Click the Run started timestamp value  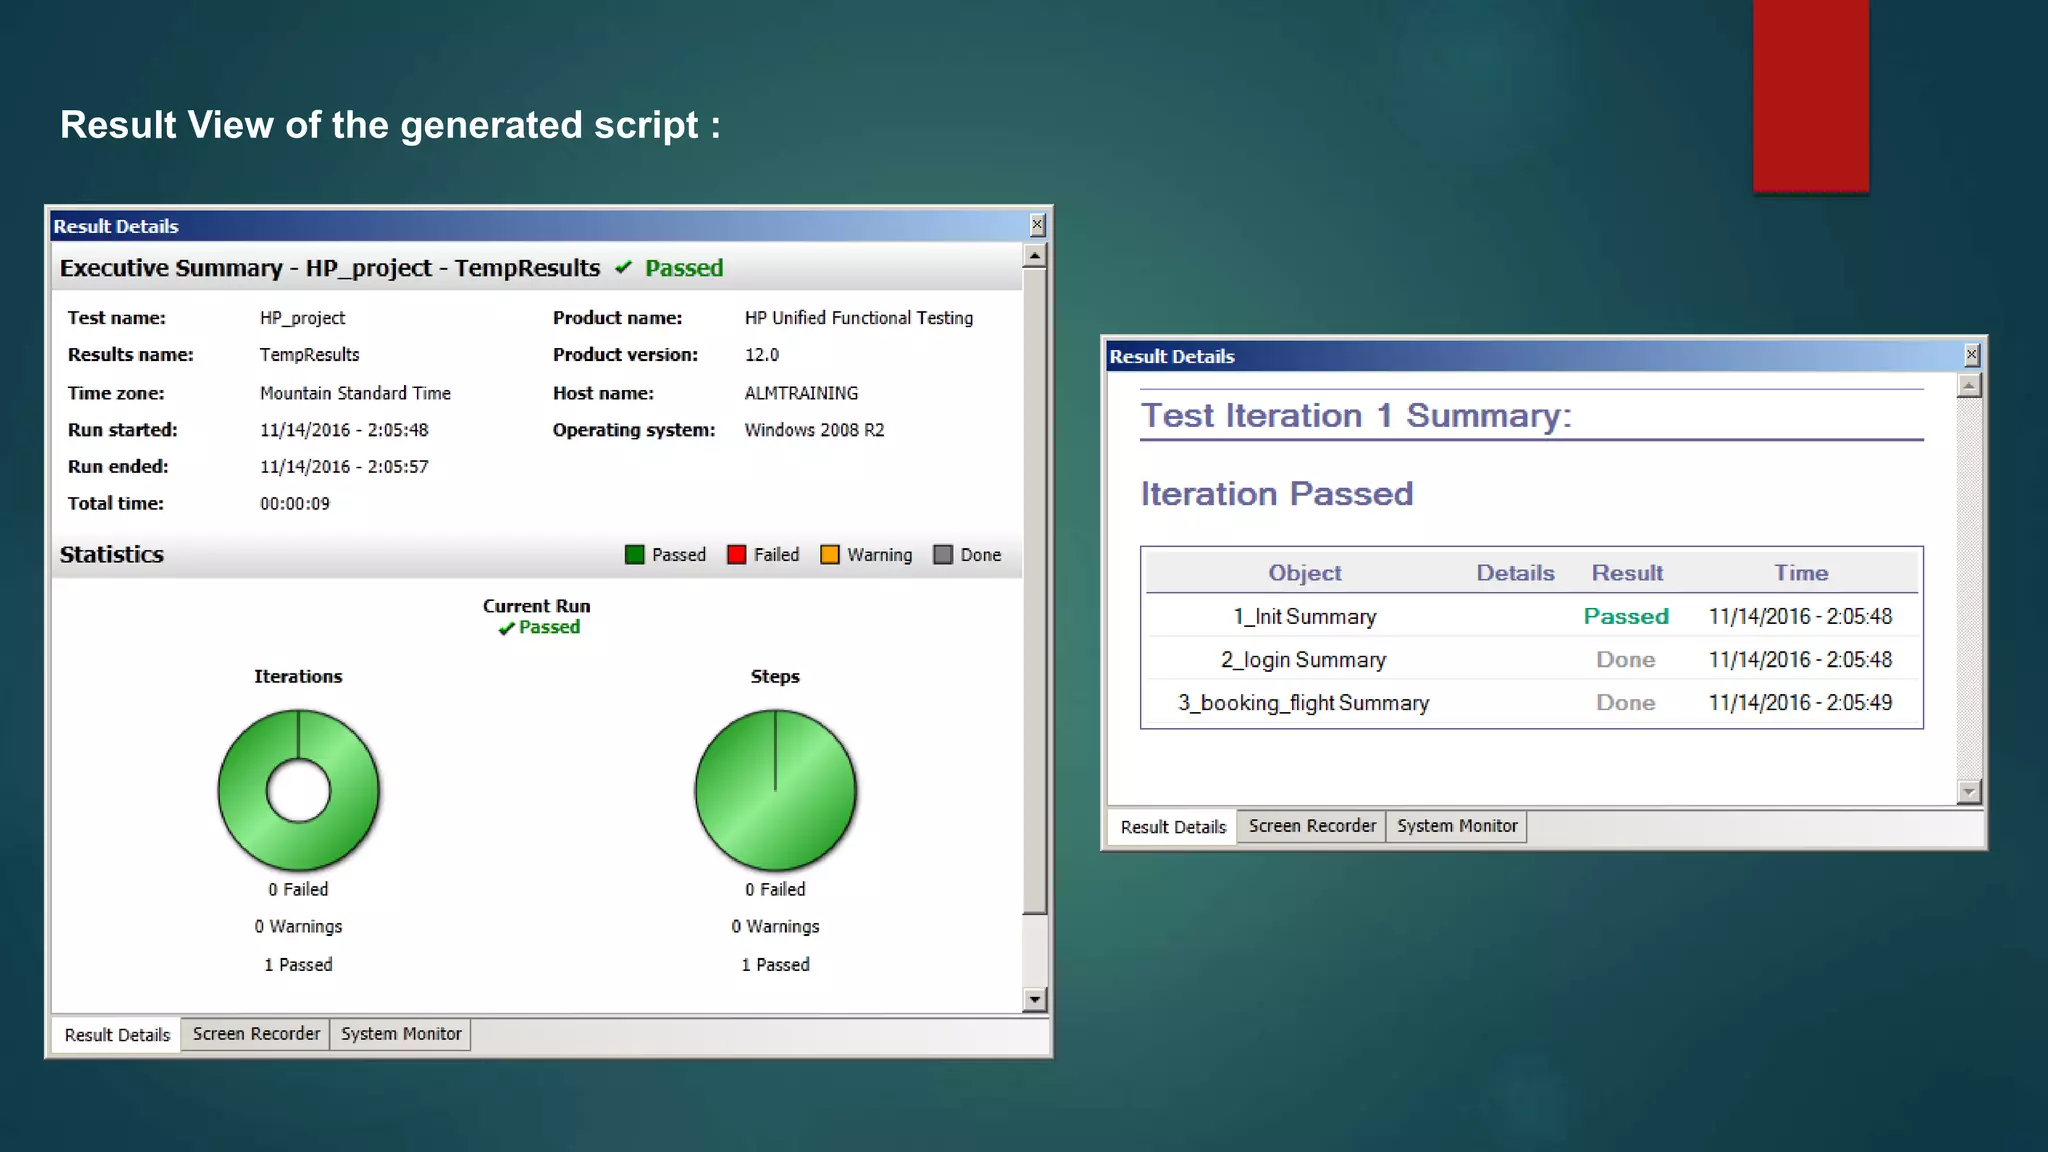coord(344,430)
